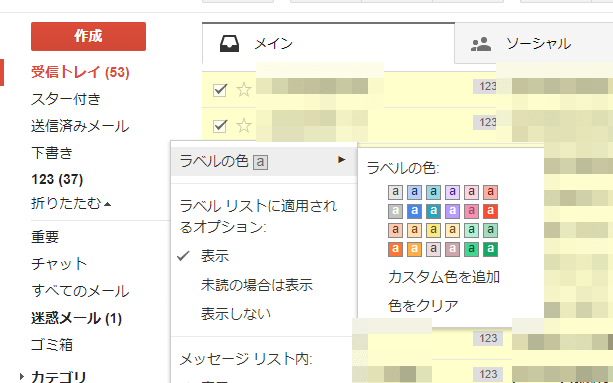Click the 123 label chip in second email row
The height and width of the screenshot is (383, 613).
point(485,122)
